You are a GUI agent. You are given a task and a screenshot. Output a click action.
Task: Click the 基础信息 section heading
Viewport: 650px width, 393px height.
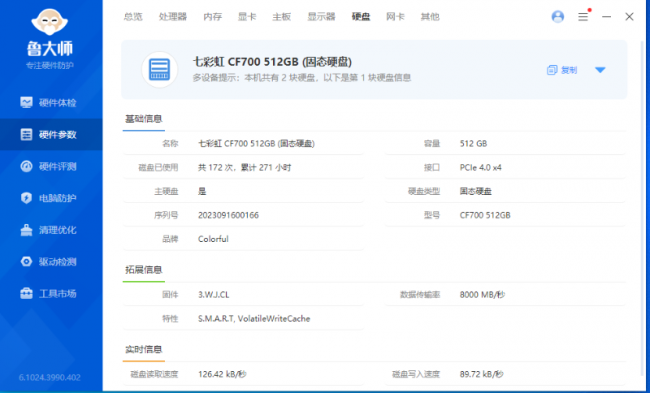[144, 119]
